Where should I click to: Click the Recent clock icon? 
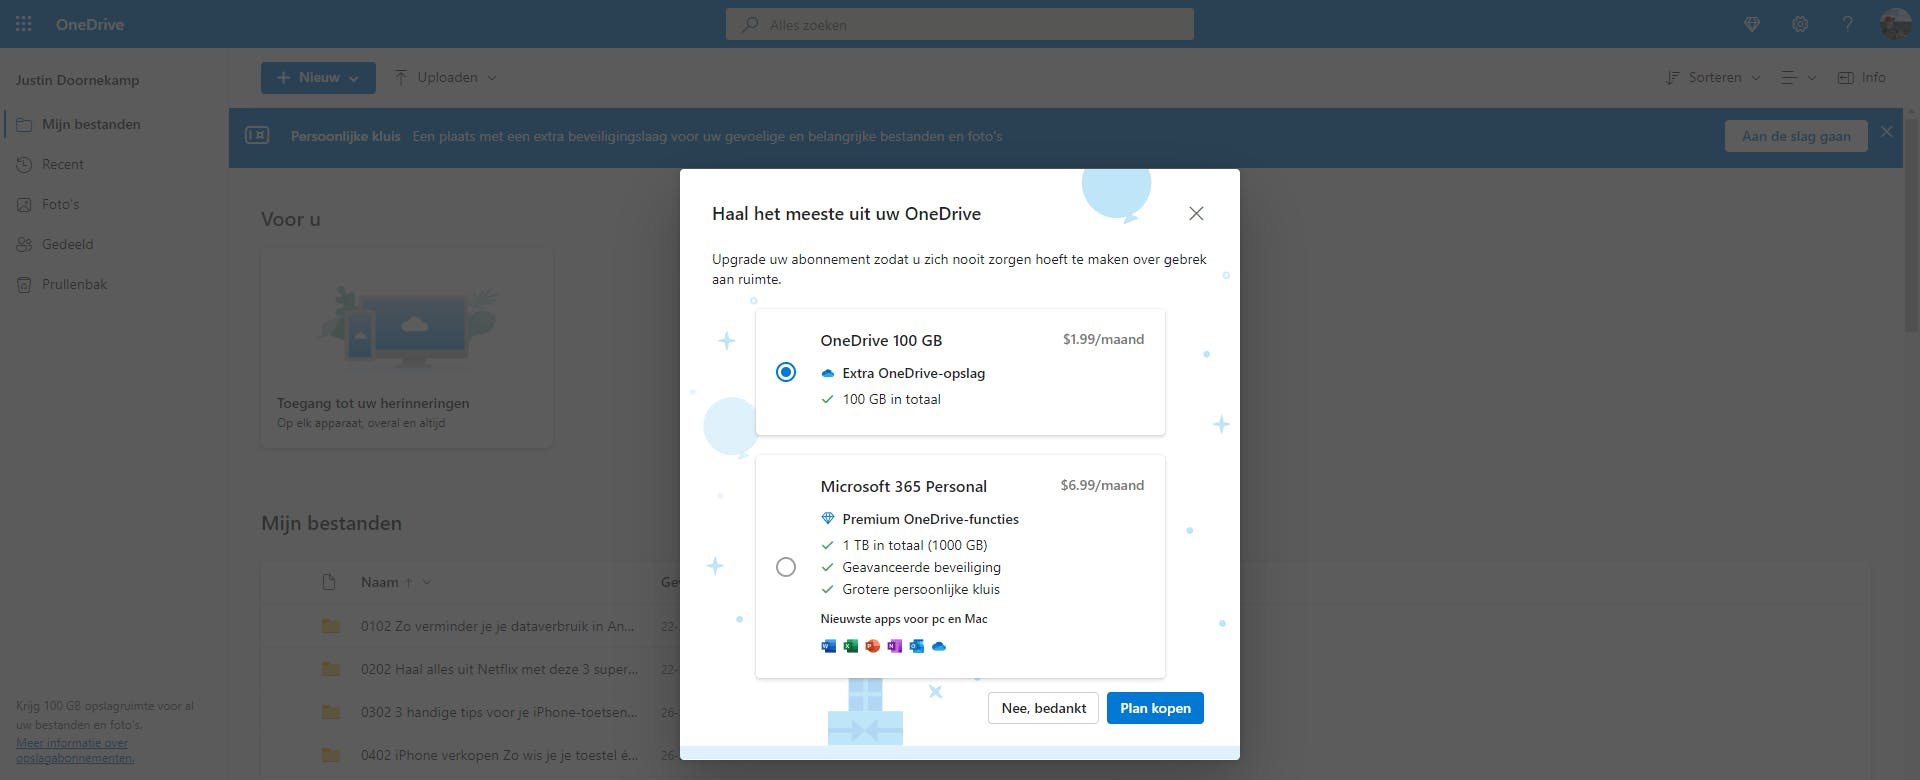click(24, 165)
